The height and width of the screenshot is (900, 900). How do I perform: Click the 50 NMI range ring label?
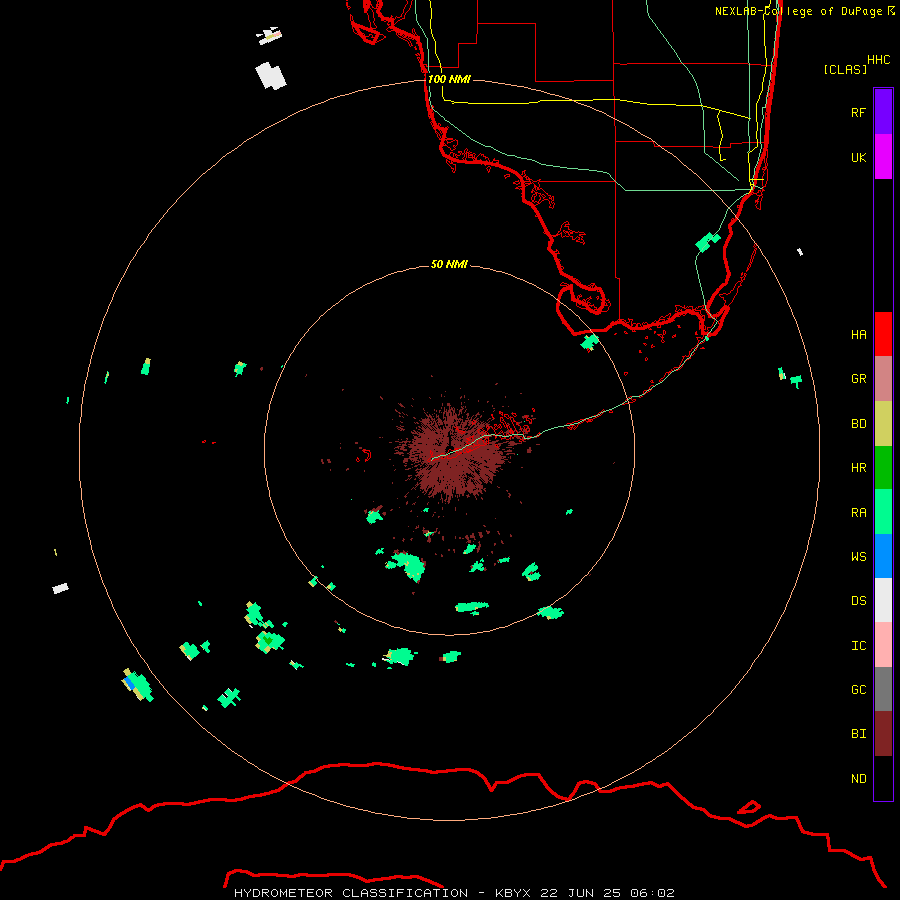pyautogui.click(x=449, y=264)
